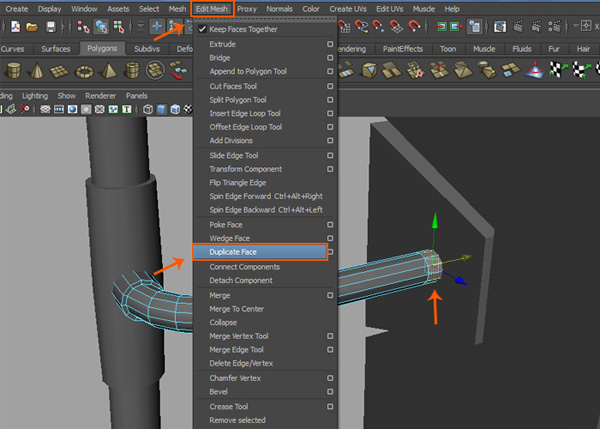Switch to Surfaces shelf tab

pos(55,49)
